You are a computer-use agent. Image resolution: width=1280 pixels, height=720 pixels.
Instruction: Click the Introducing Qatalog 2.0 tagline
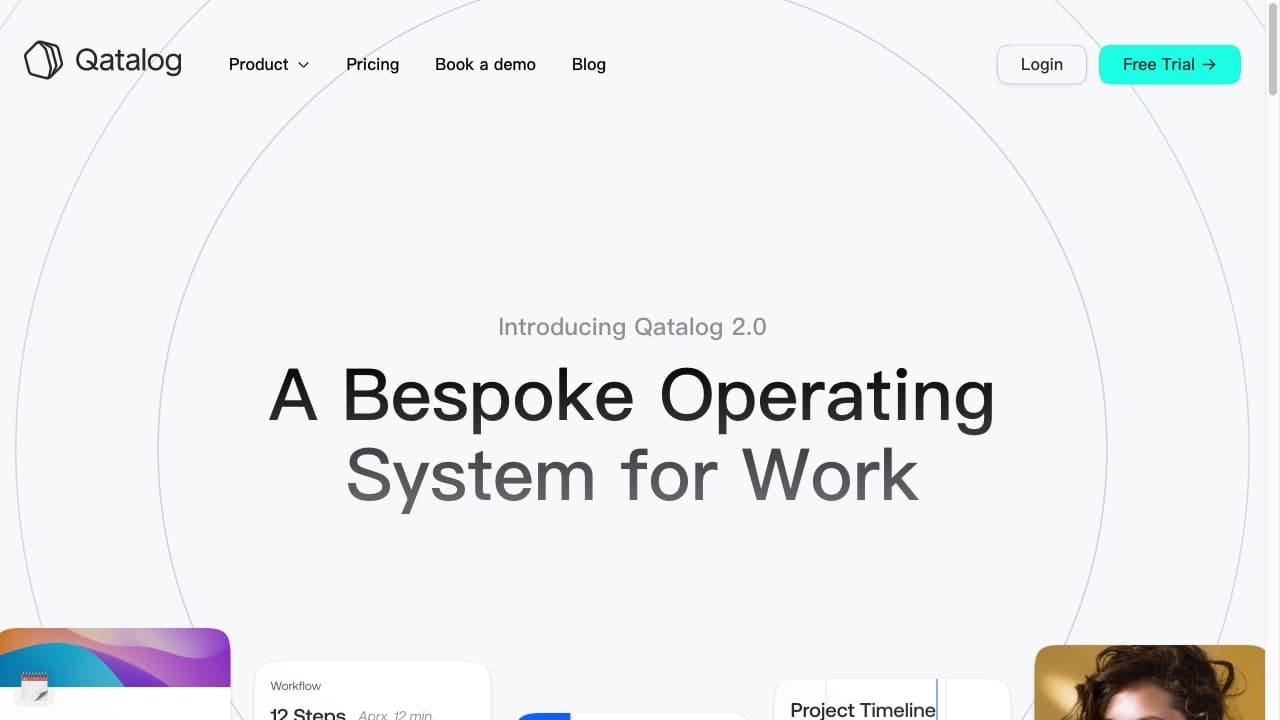pos(632,327)
